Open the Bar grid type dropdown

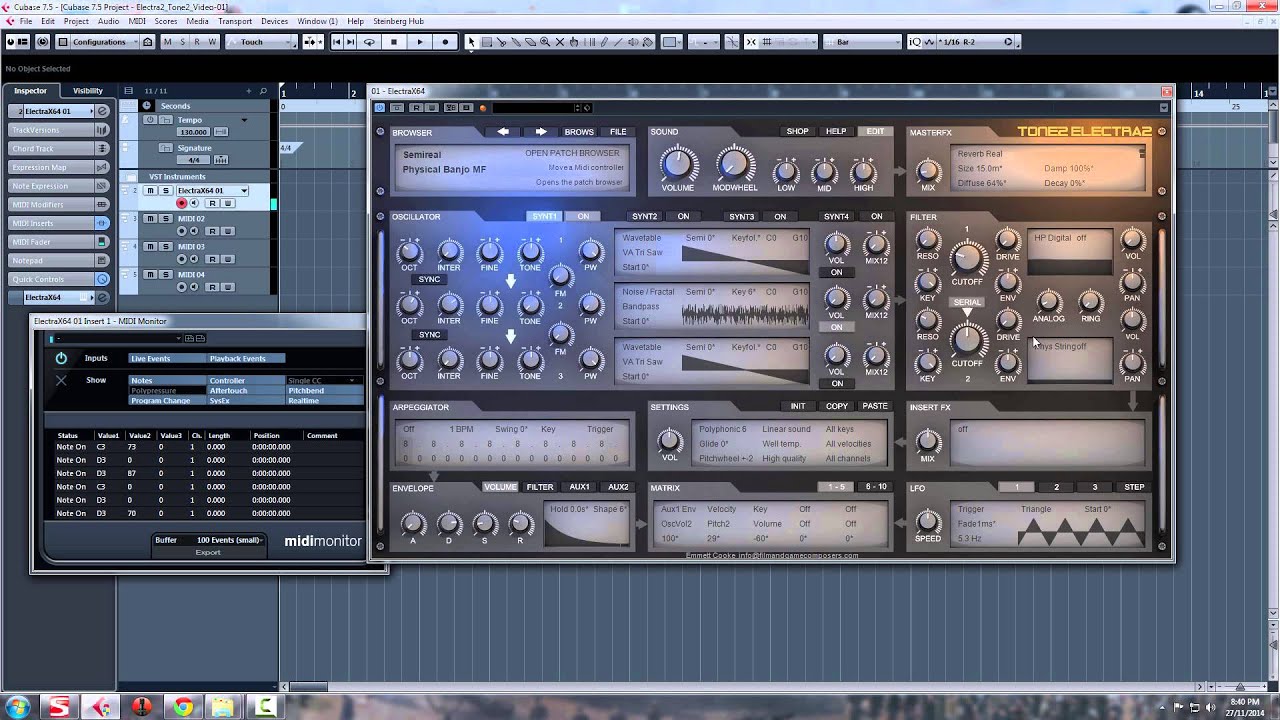[862, 42]
